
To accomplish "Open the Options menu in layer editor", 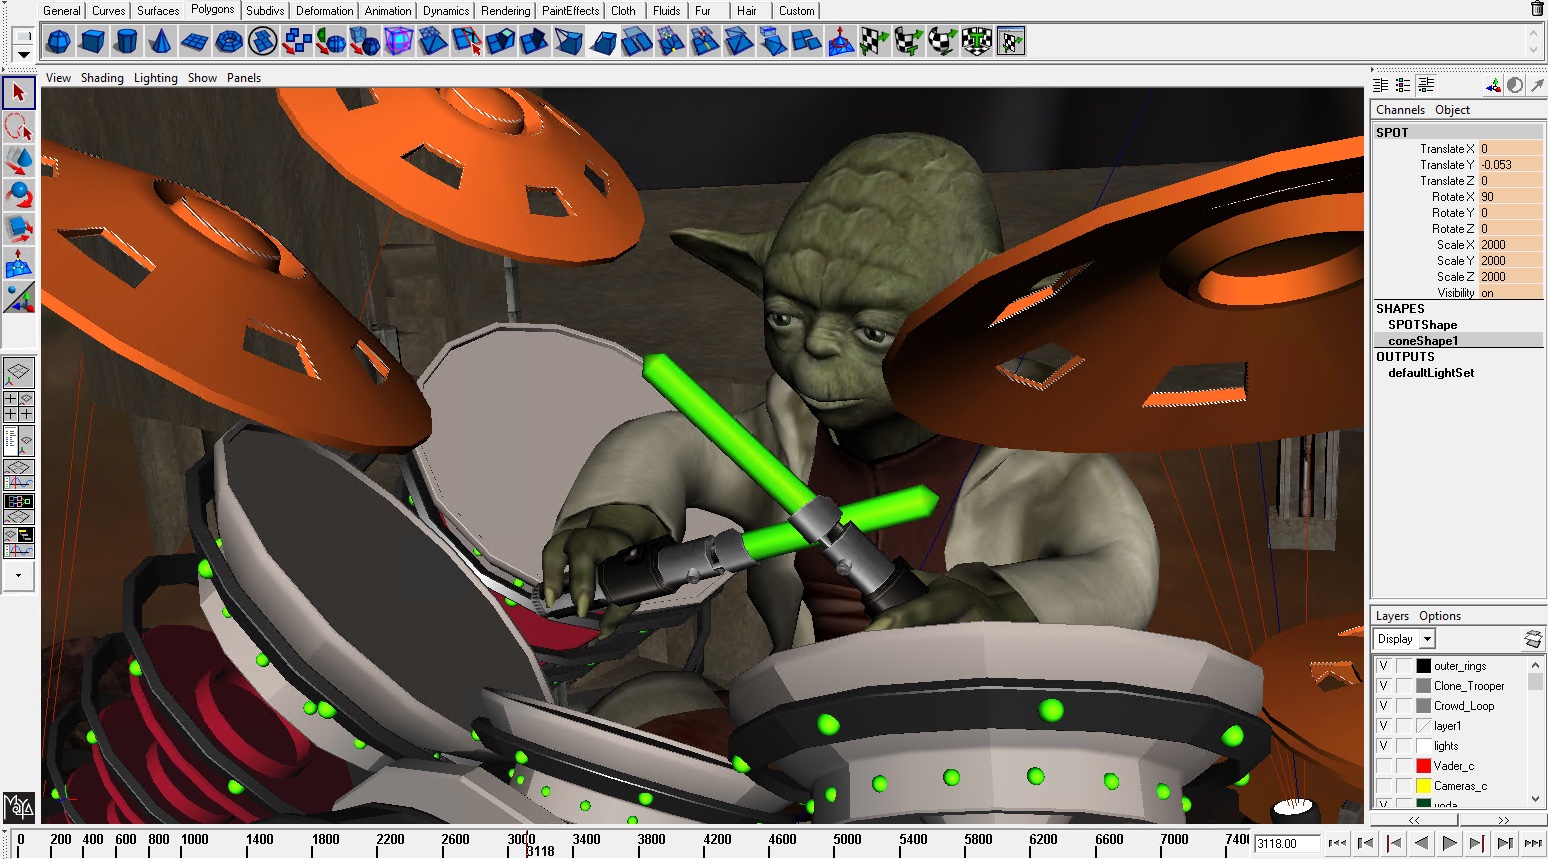I will [x=1440, y=616].
